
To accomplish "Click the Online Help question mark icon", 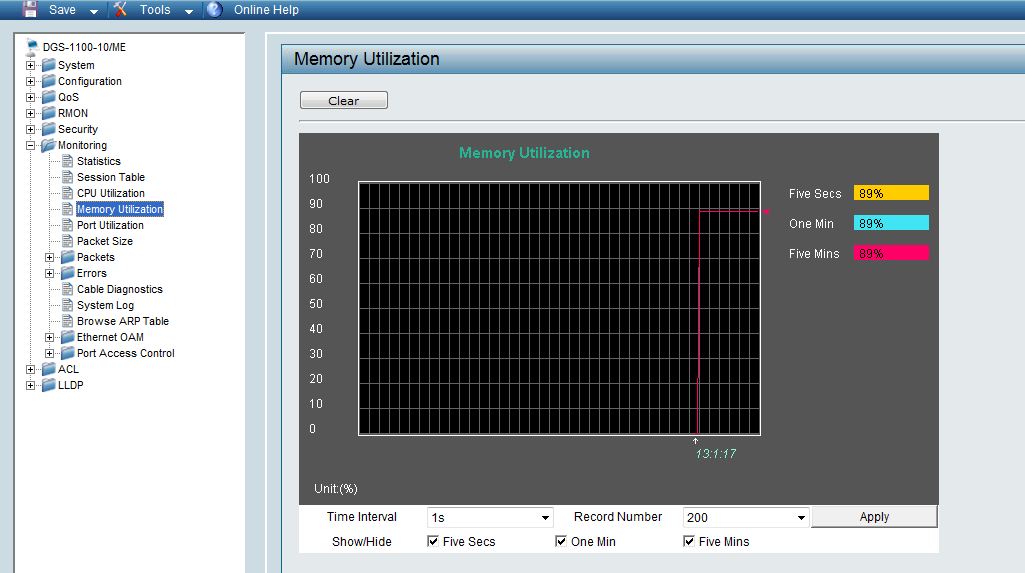I will (214, 10).
